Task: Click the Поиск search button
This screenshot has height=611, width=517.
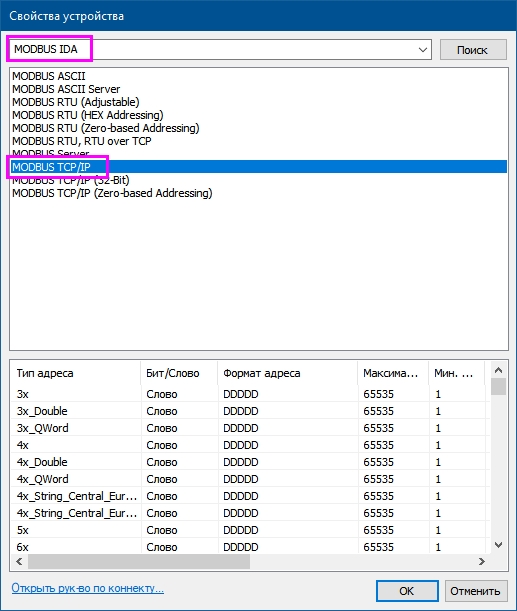Action: click(x=473, y=50)
